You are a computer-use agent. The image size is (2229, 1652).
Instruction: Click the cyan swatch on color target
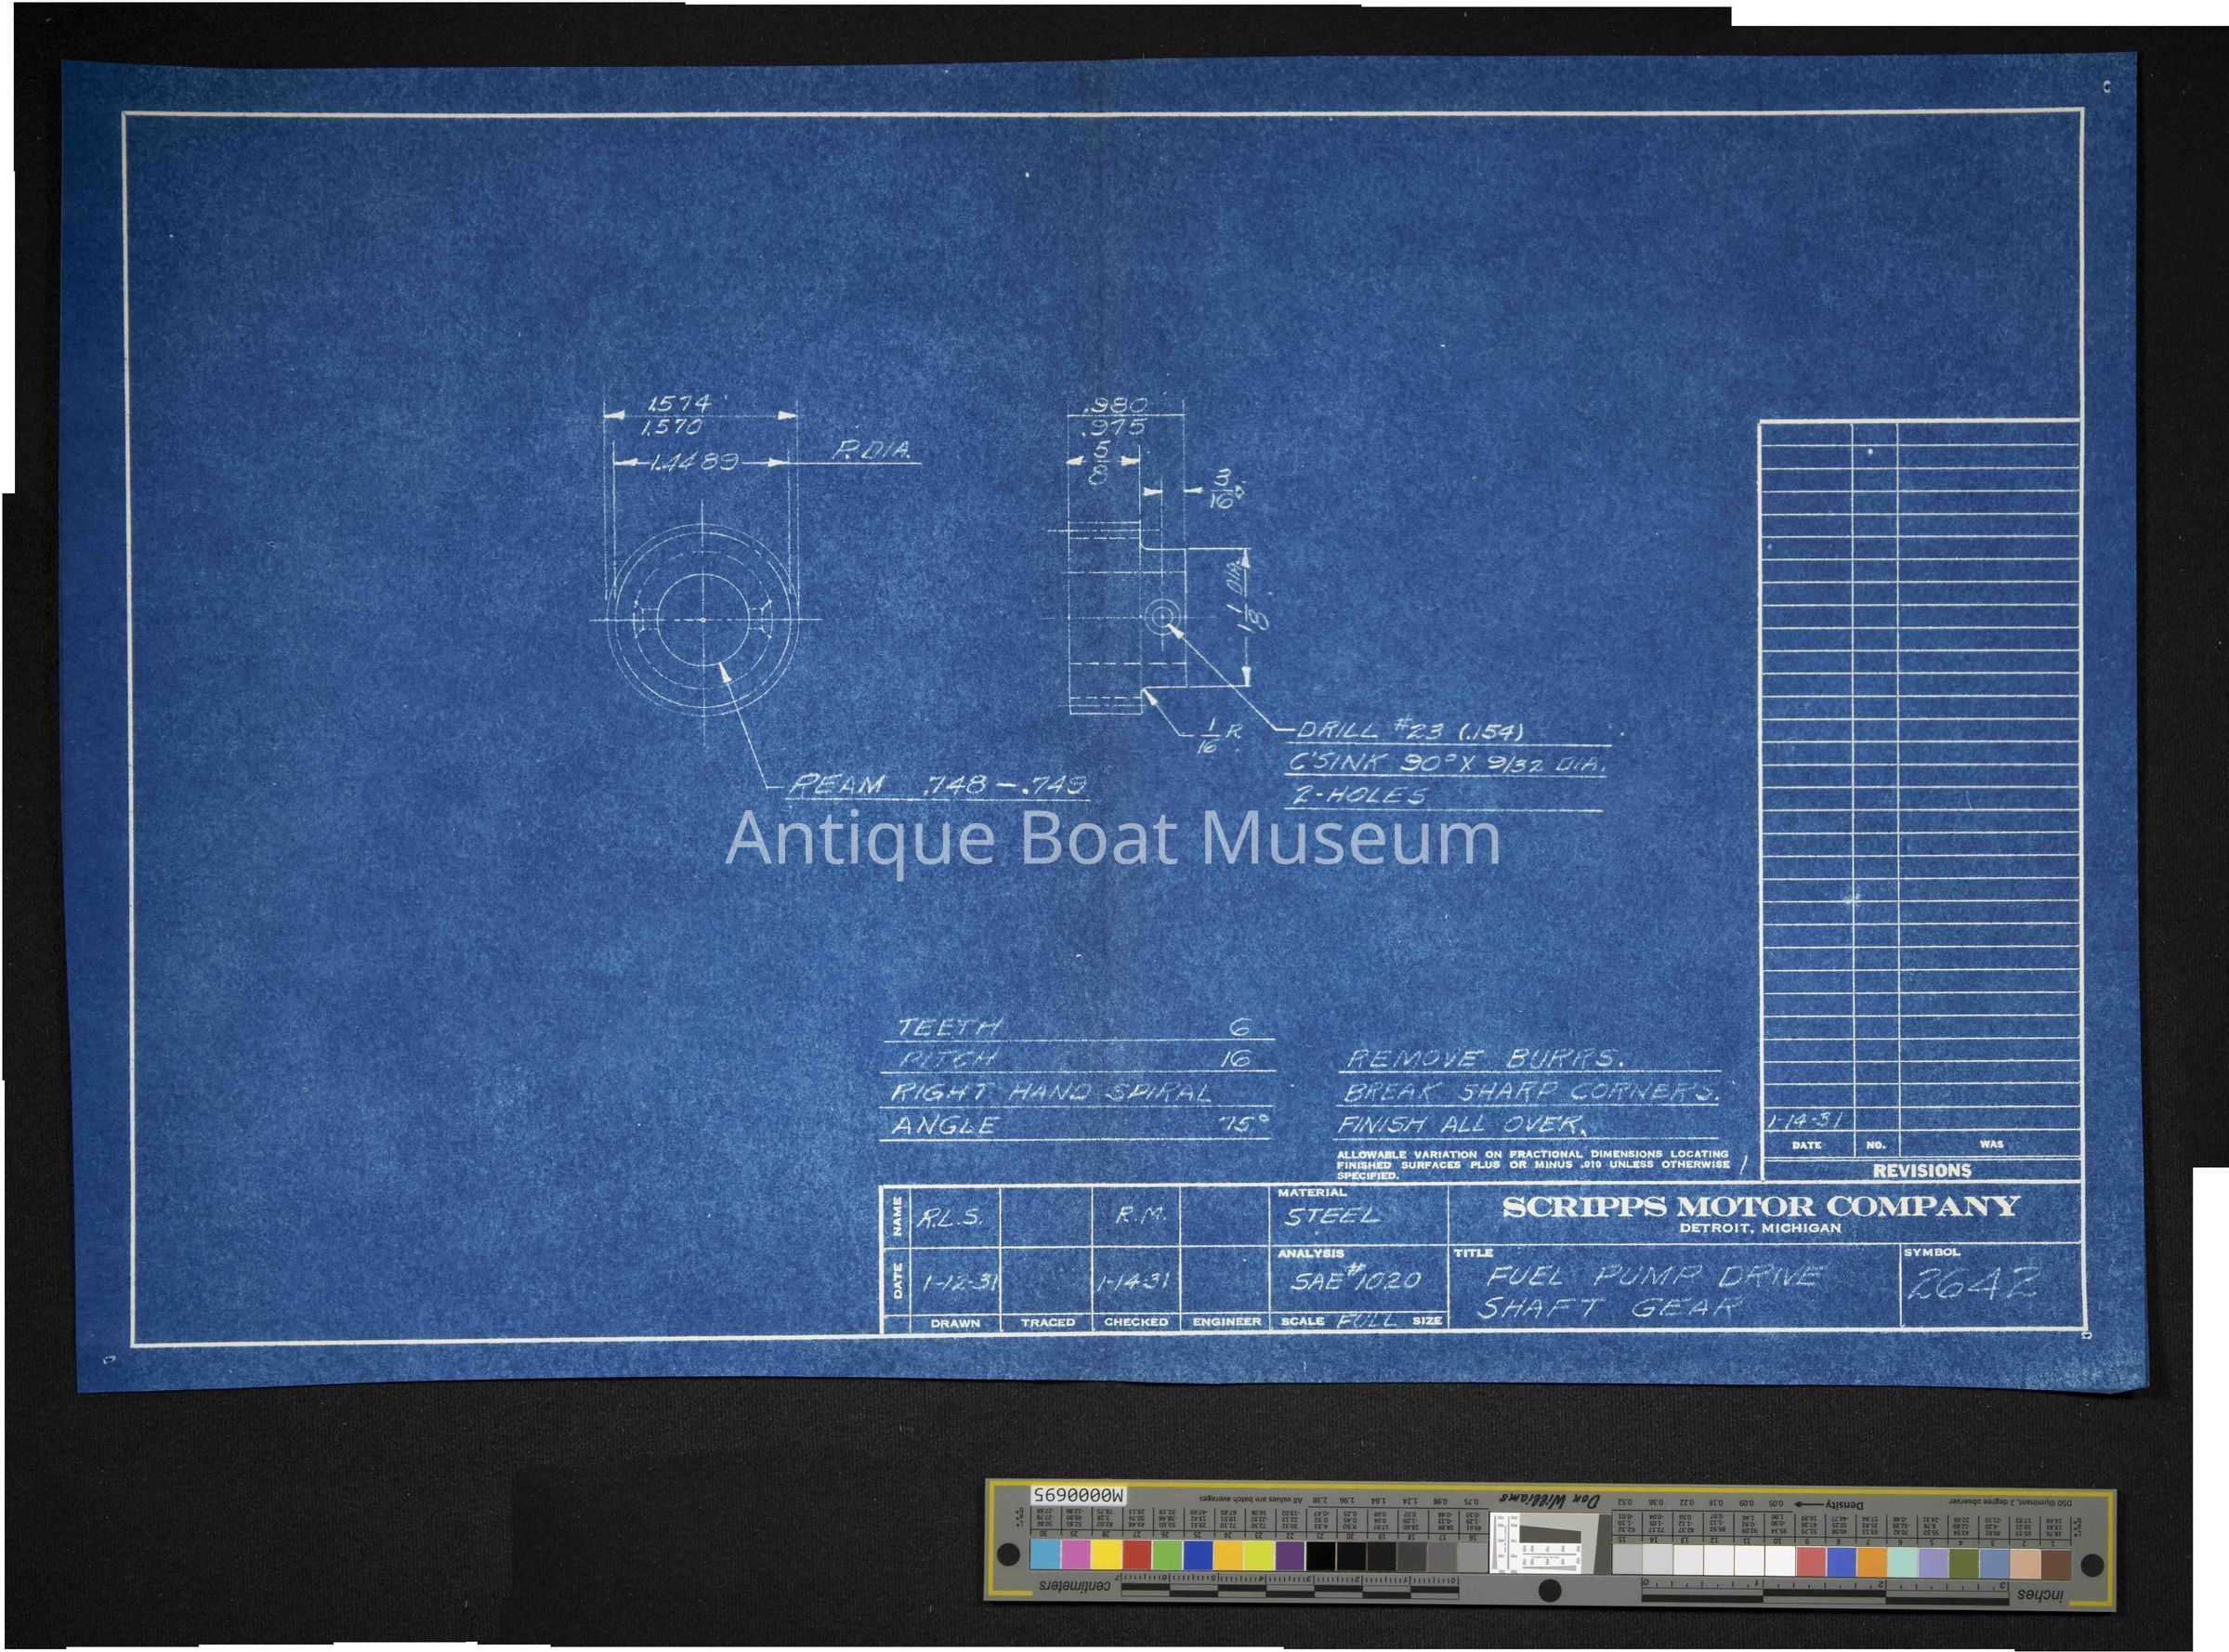(1044, 1554)
